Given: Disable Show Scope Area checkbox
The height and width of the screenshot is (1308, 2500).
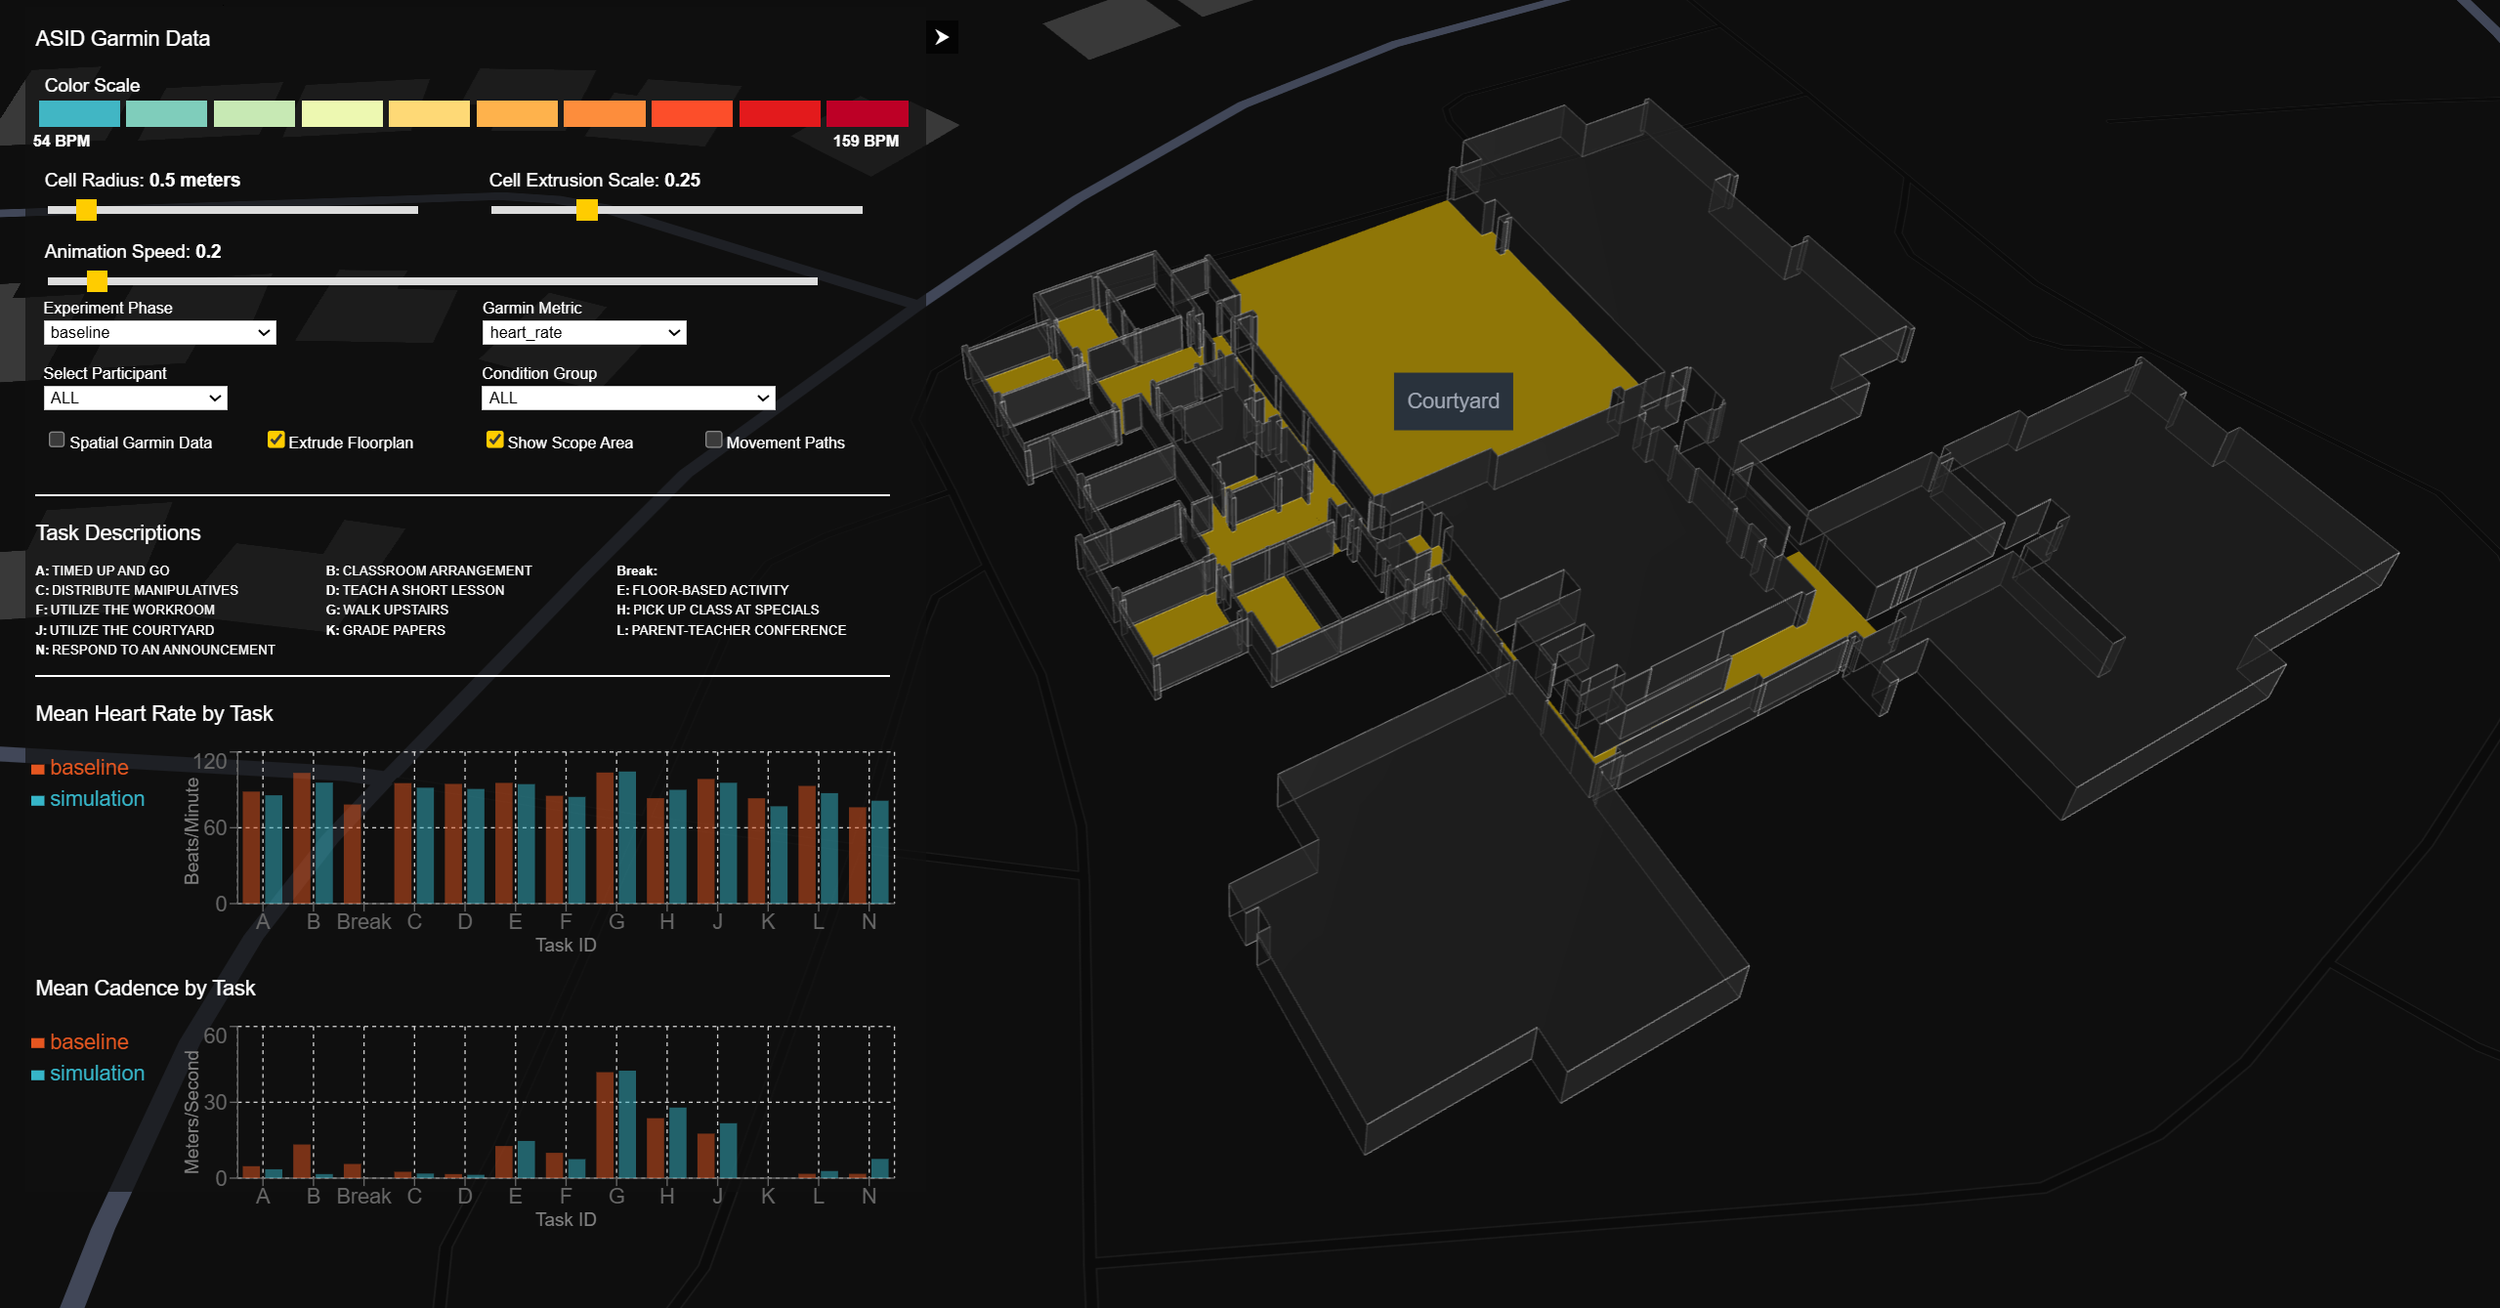Looking at the screenshot, I should (495, 440).
